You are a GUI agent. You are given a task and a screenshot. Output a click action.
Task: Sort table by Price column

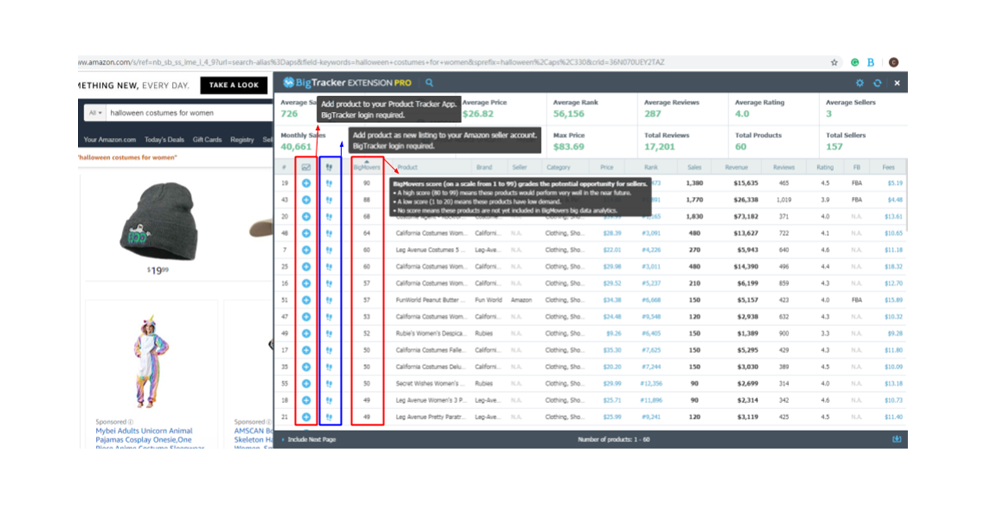coord(607,168)
